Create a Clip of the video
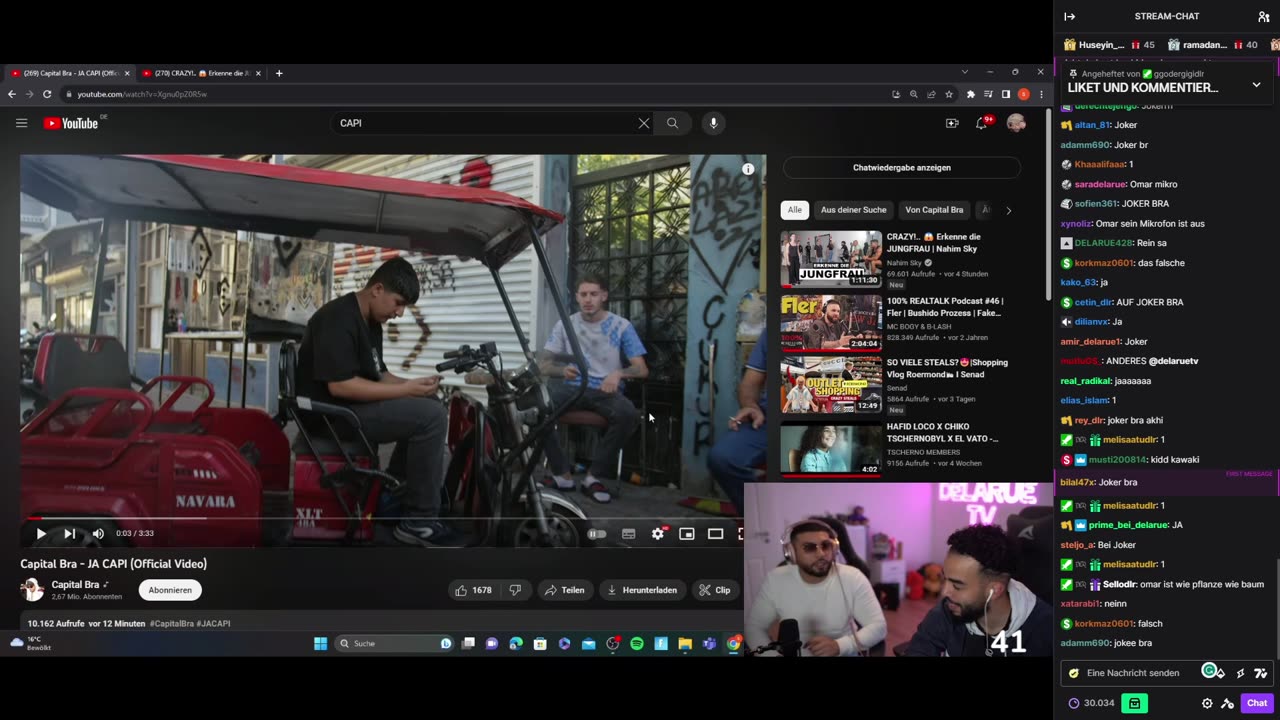This screenshot has height=720, width=1280. pyautogui.click(x=715, y=590)
